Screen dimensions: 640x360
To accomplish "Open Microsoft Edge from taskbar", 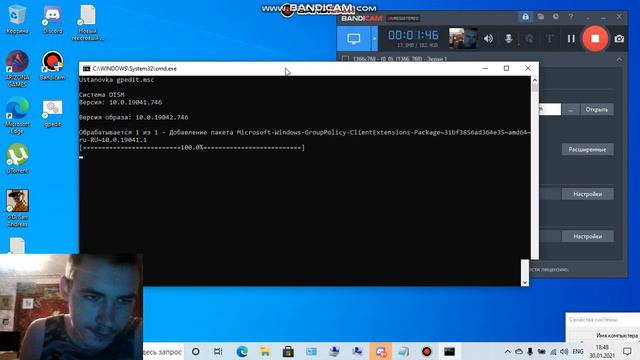I will click(x=242, y=351).
